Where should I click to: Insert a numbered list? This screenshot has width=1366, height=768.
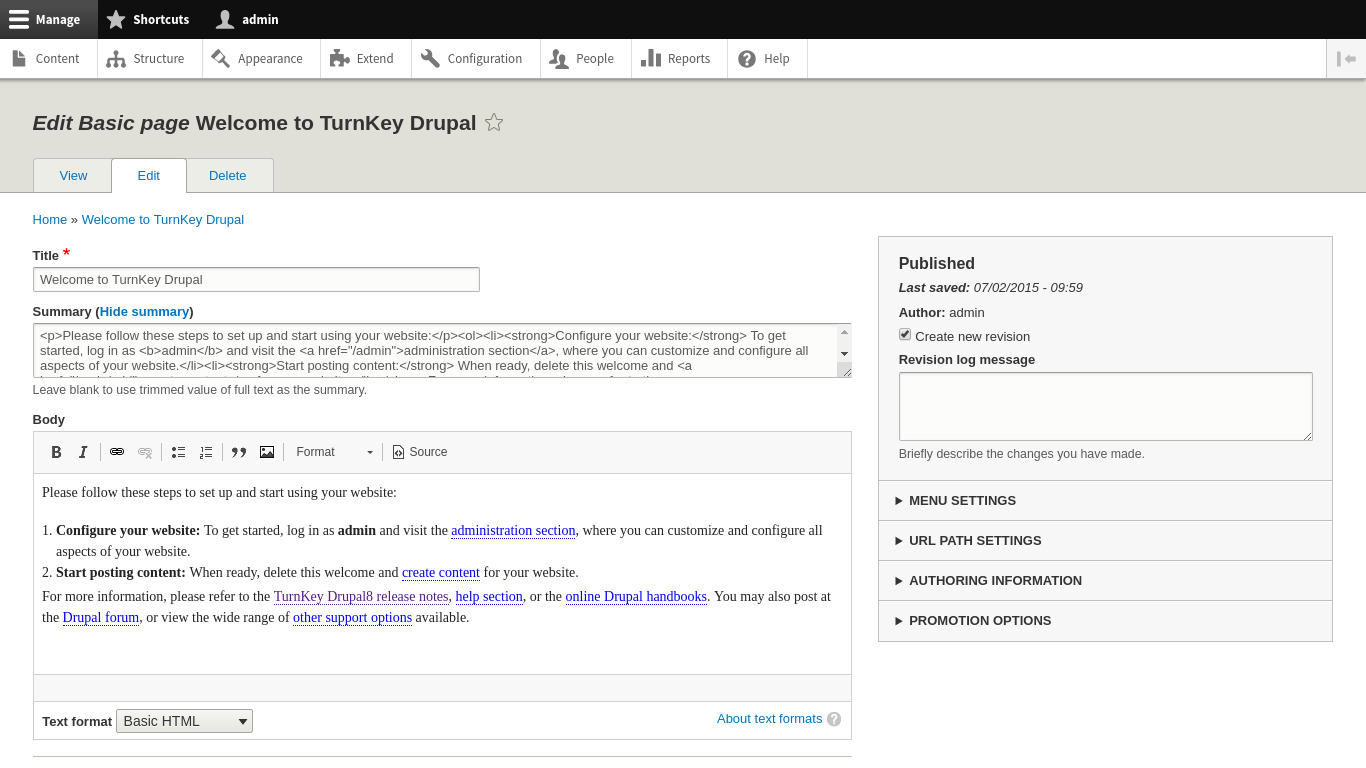[206, 452]
